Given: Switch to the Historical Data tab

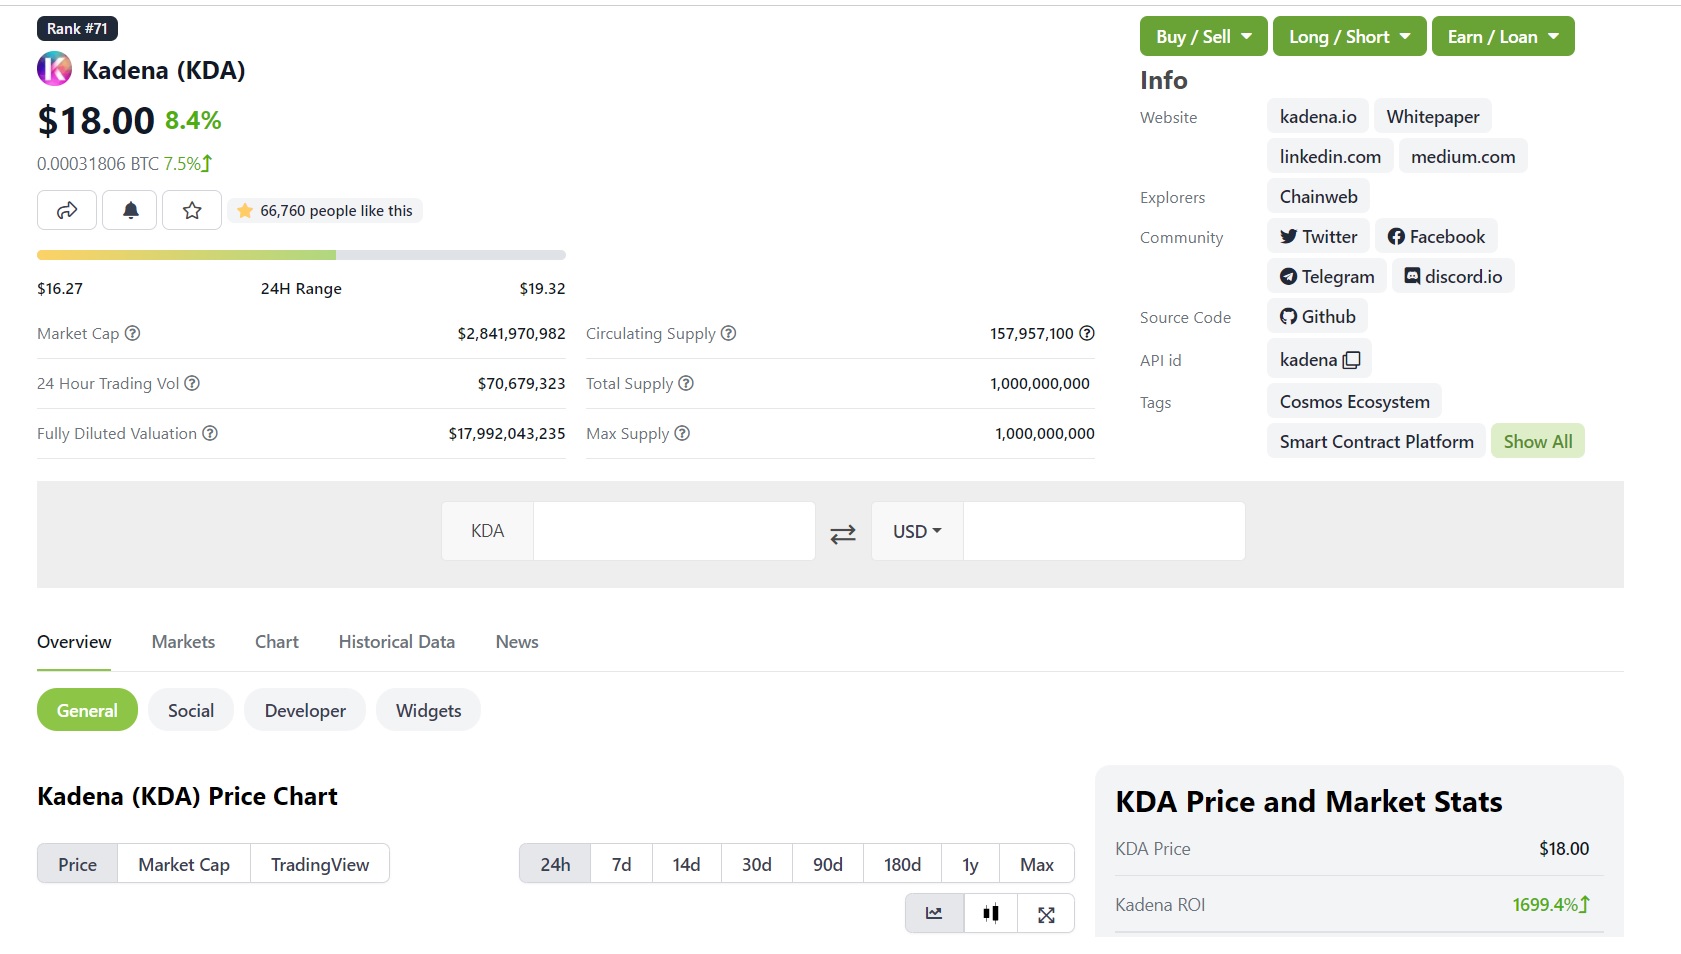Looking at the screenshot, I should tap(396, 641).
